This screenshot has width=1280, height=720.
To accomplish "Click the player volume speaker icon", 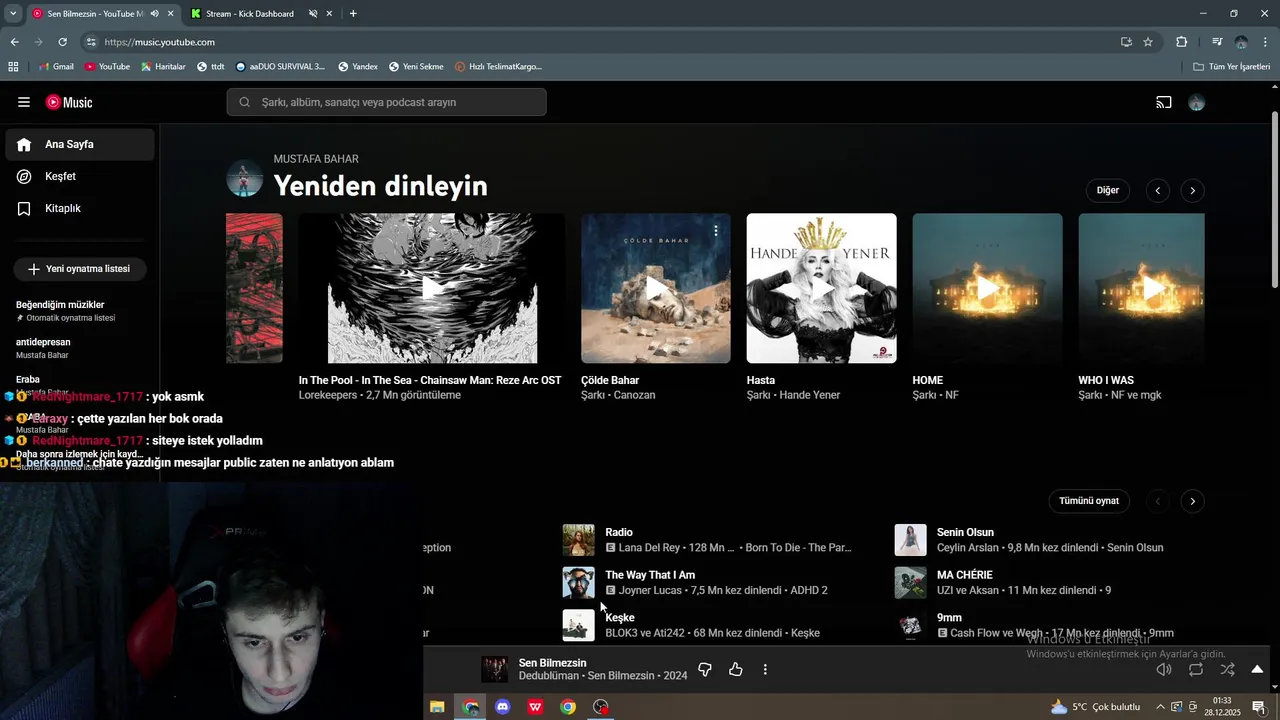I will pos(1164,670).
